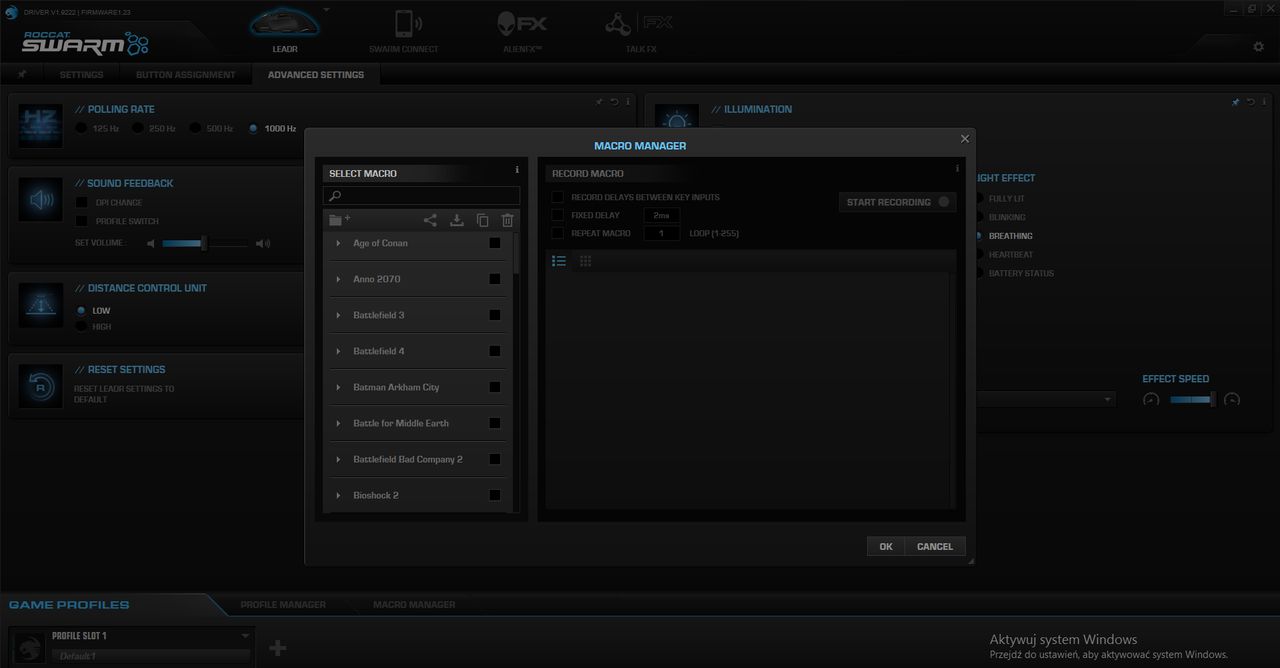The width and height of the screenshot is (1280, 668).
Task: Click the macro list scrollbar
Action: [x=516, y=255]
